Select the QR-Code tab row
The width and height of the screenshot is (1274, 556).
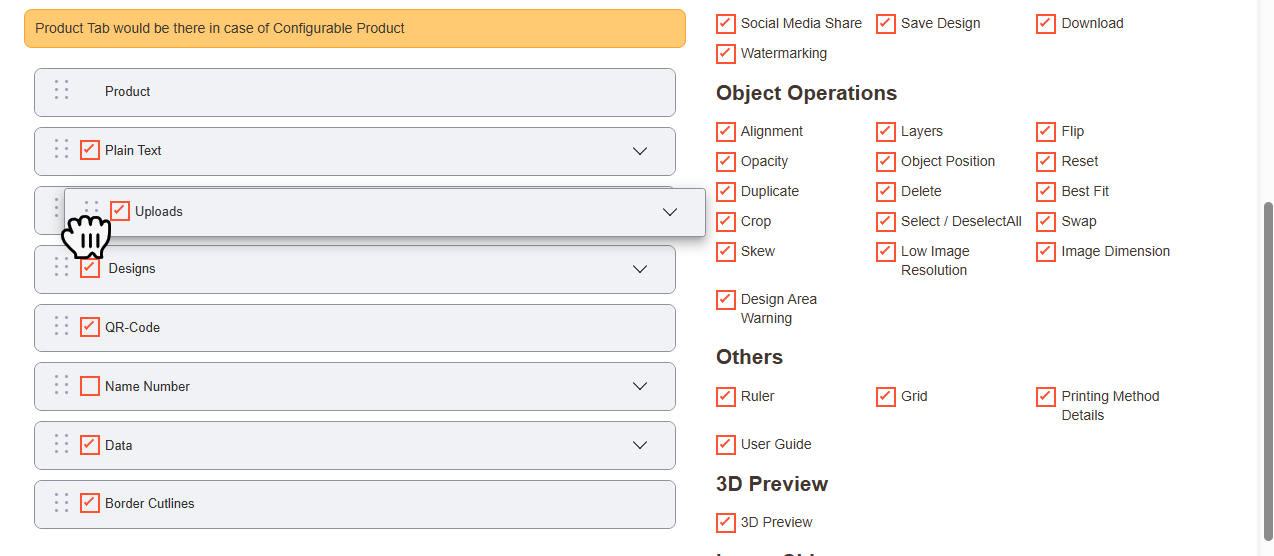click(x=355, y=328)
